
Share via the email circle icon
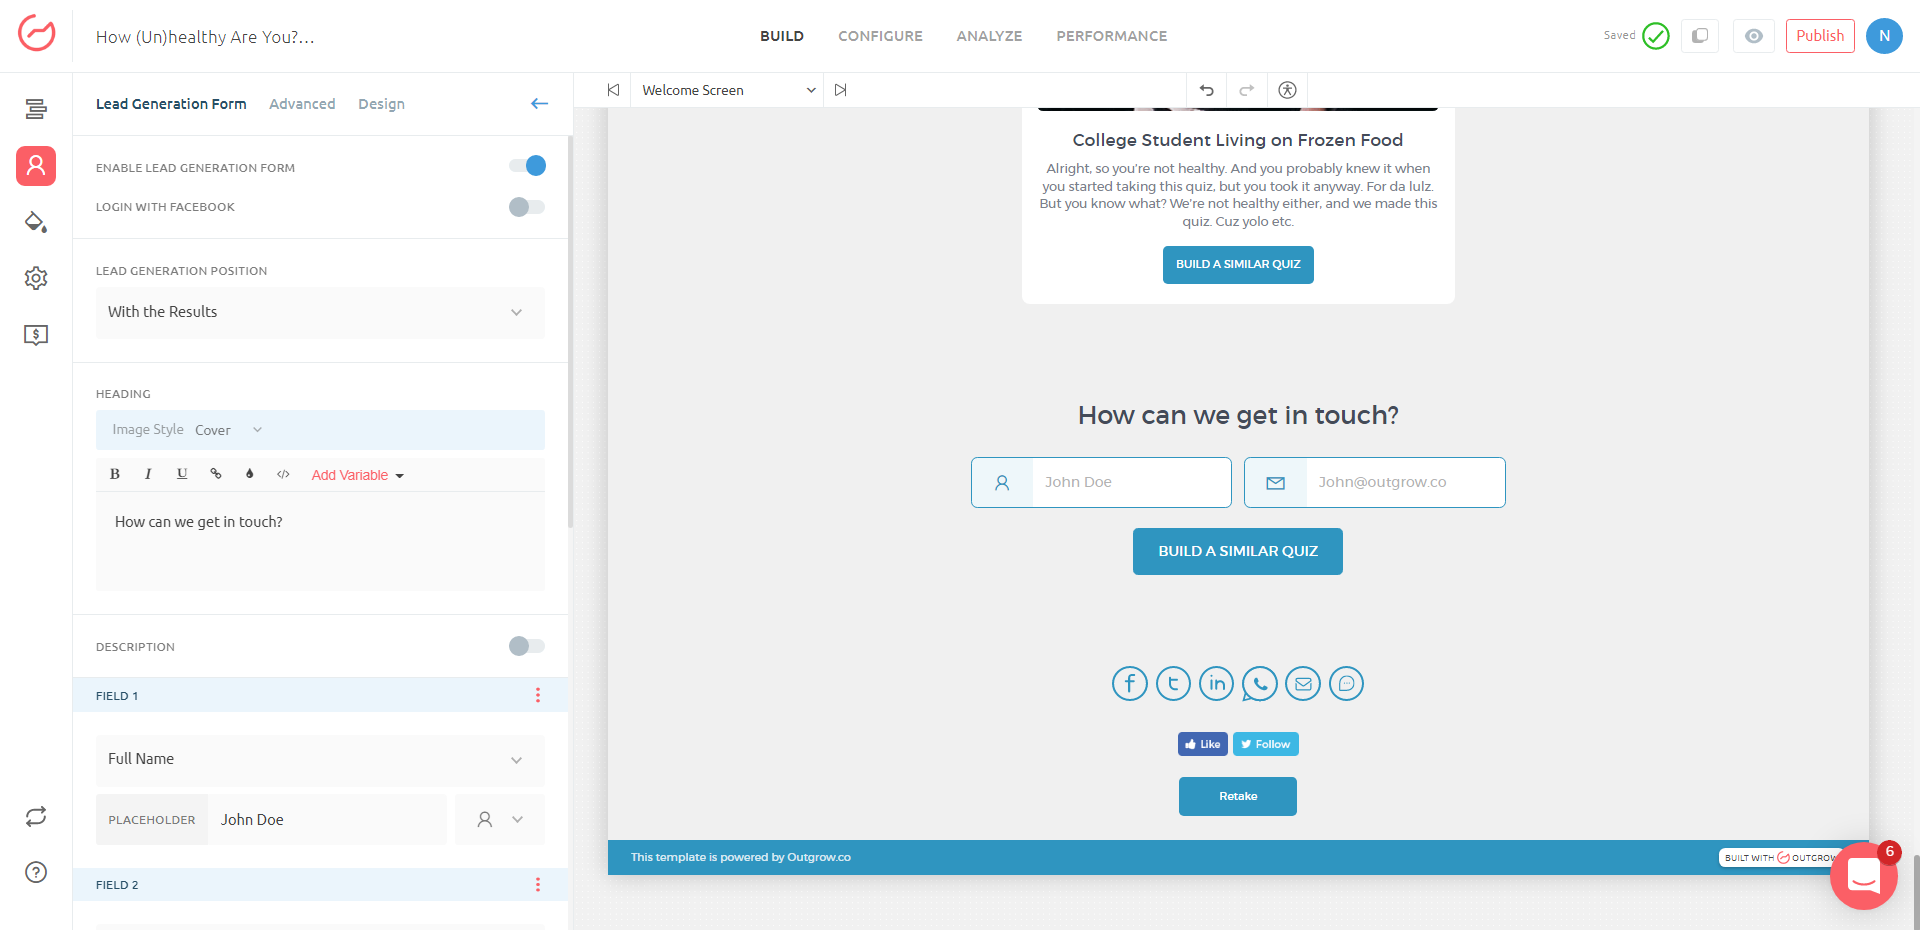pyautogui.click(x=1303, y=684)
